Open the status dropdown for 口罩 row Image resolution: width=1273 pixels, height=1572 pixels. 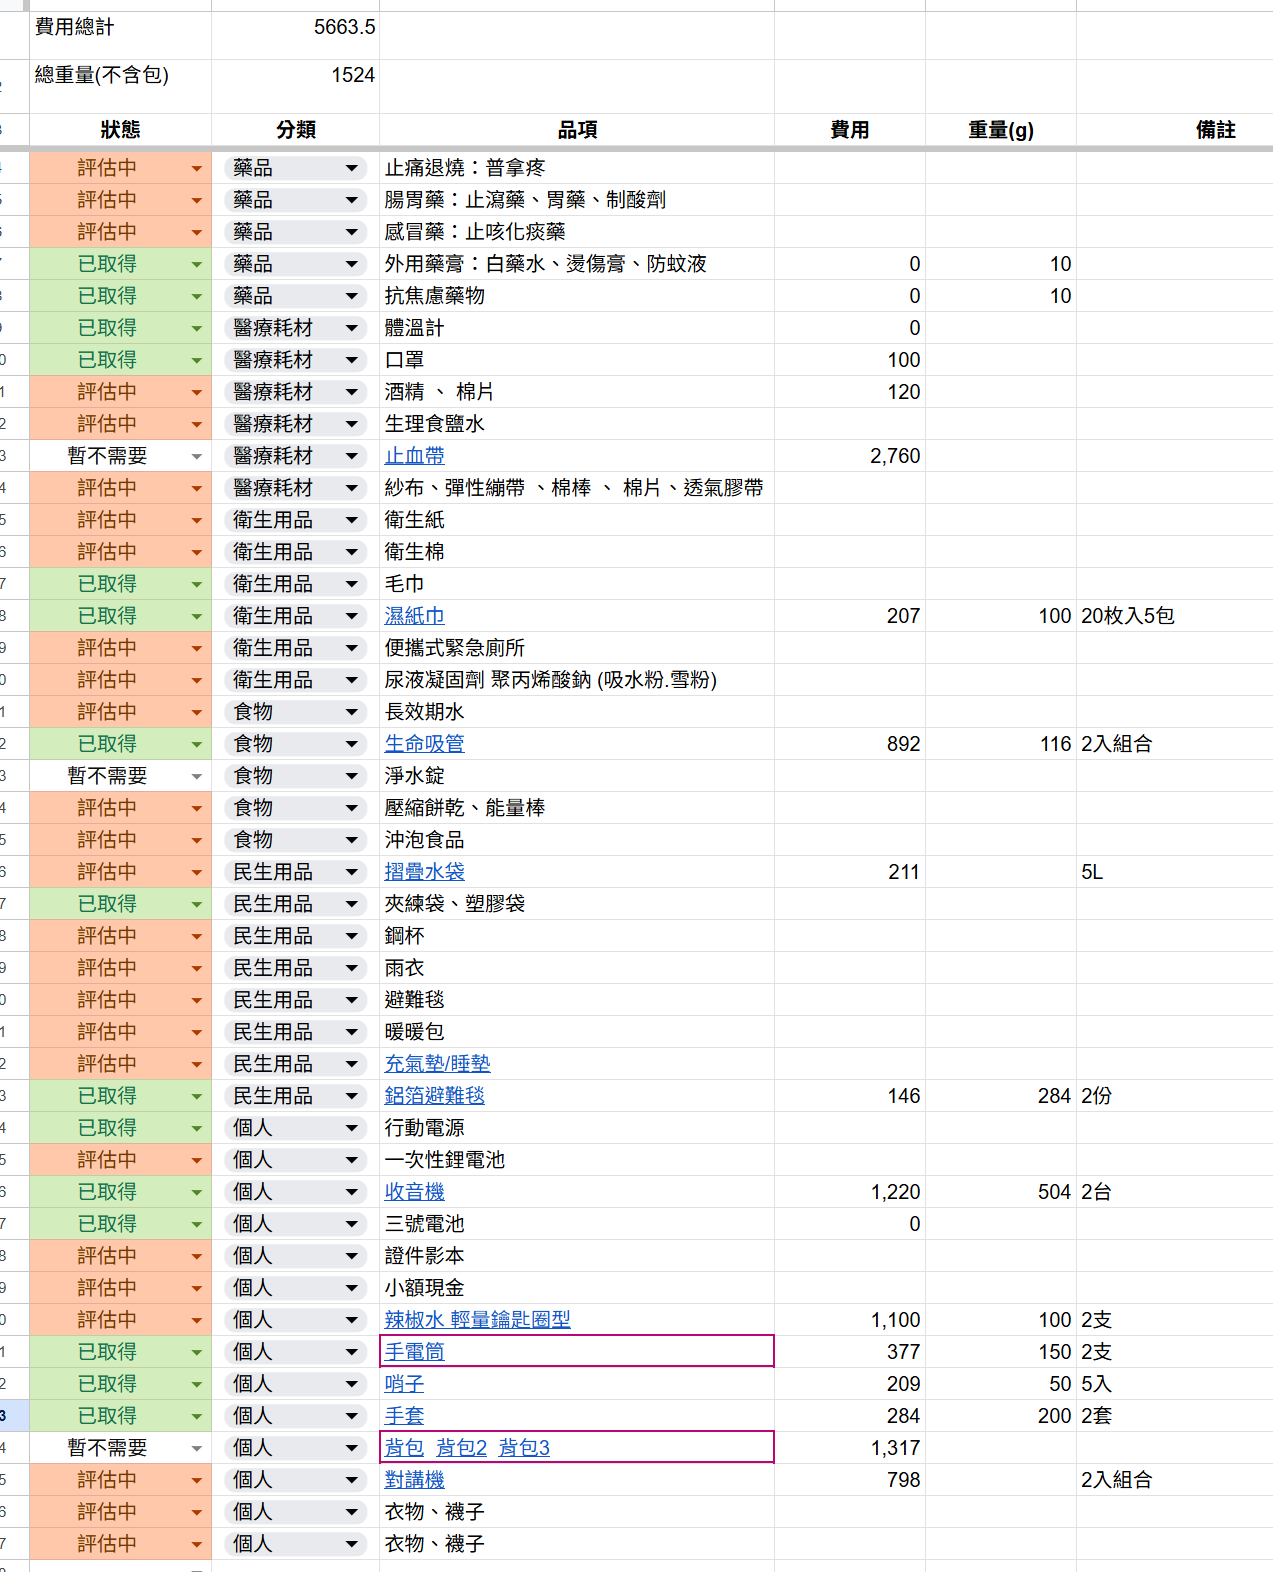pyautogui.click(x=197, y=361)
